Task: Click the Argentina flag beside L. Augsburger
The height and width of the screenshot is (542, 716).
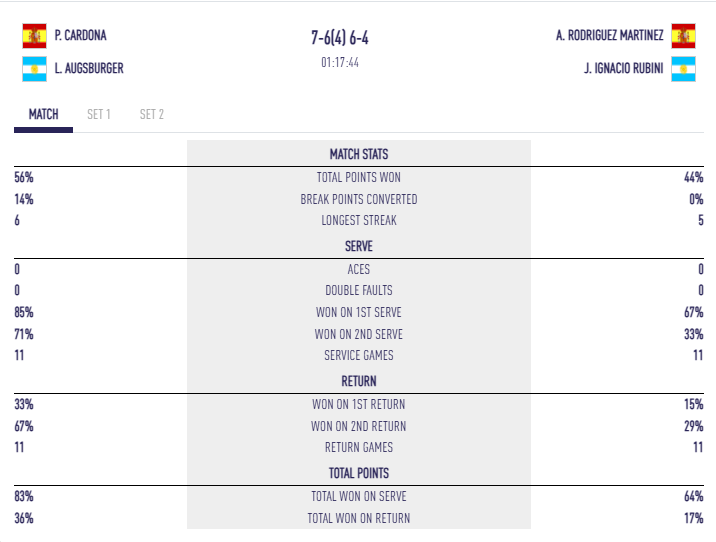Action: (34, 68)
